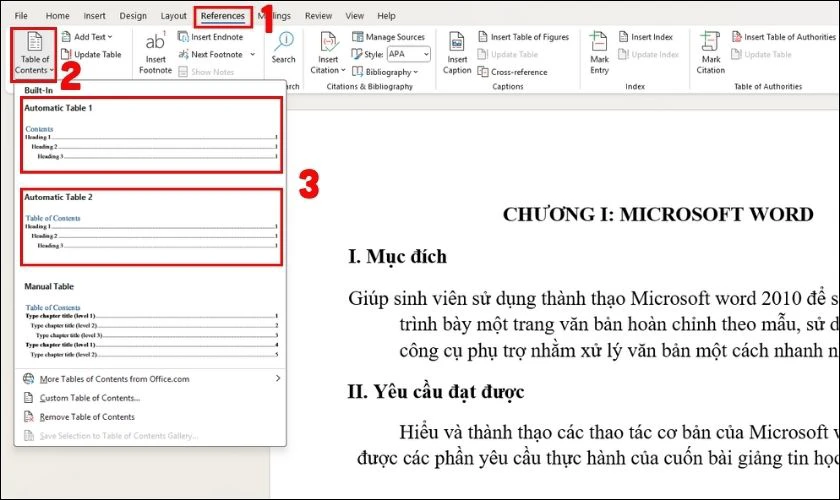Expand the Insert Citation dropdown arrow
Viewport: 840px width, 500px height.
coord(343,70)
